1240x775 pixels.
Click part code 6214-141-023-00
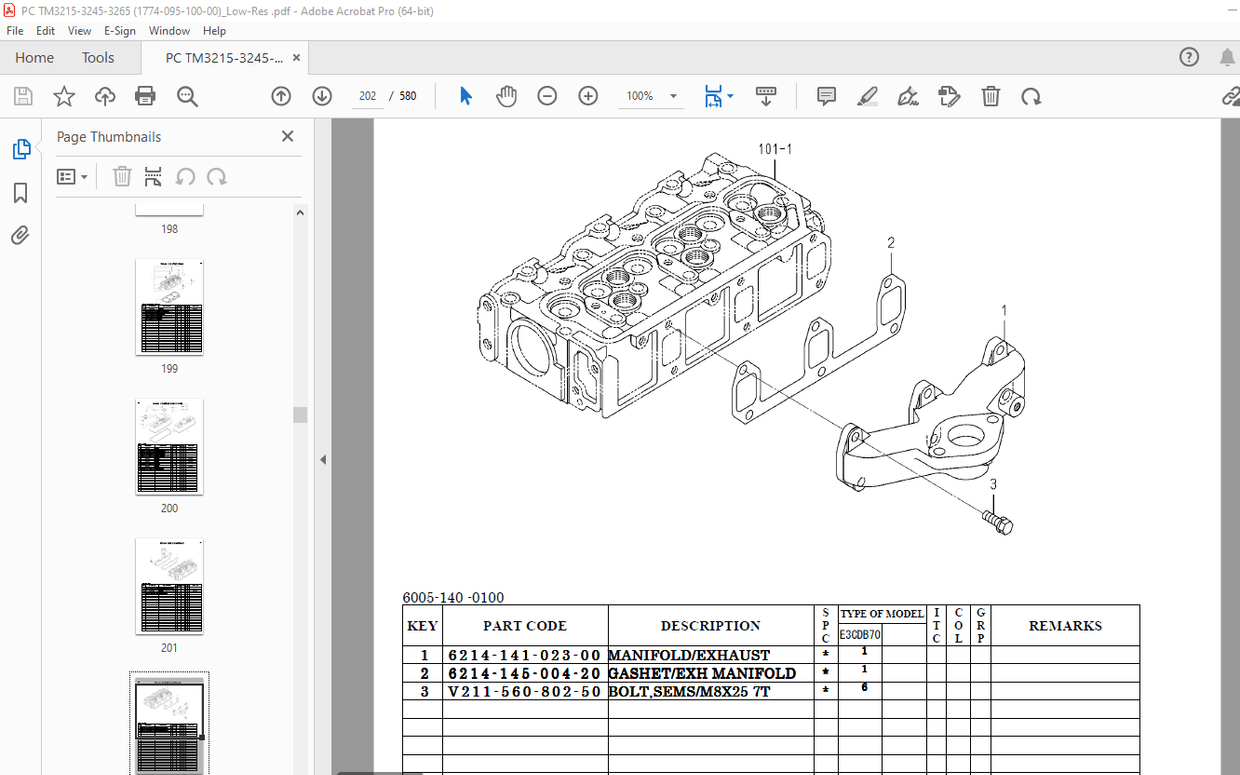(x=524, y=655)
